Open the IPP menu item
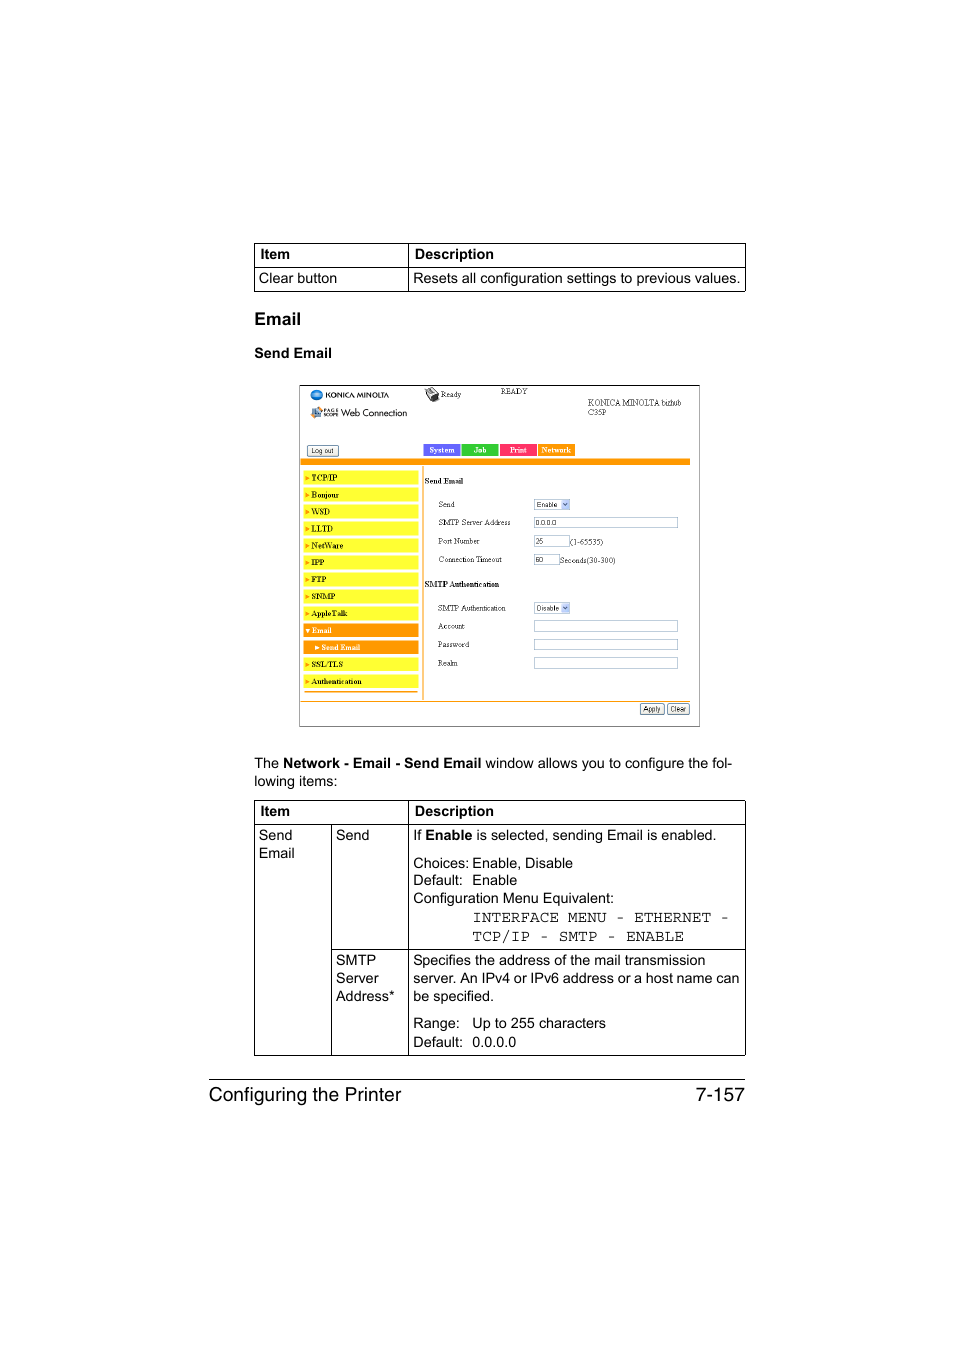954x1350 pixels. 361,563
